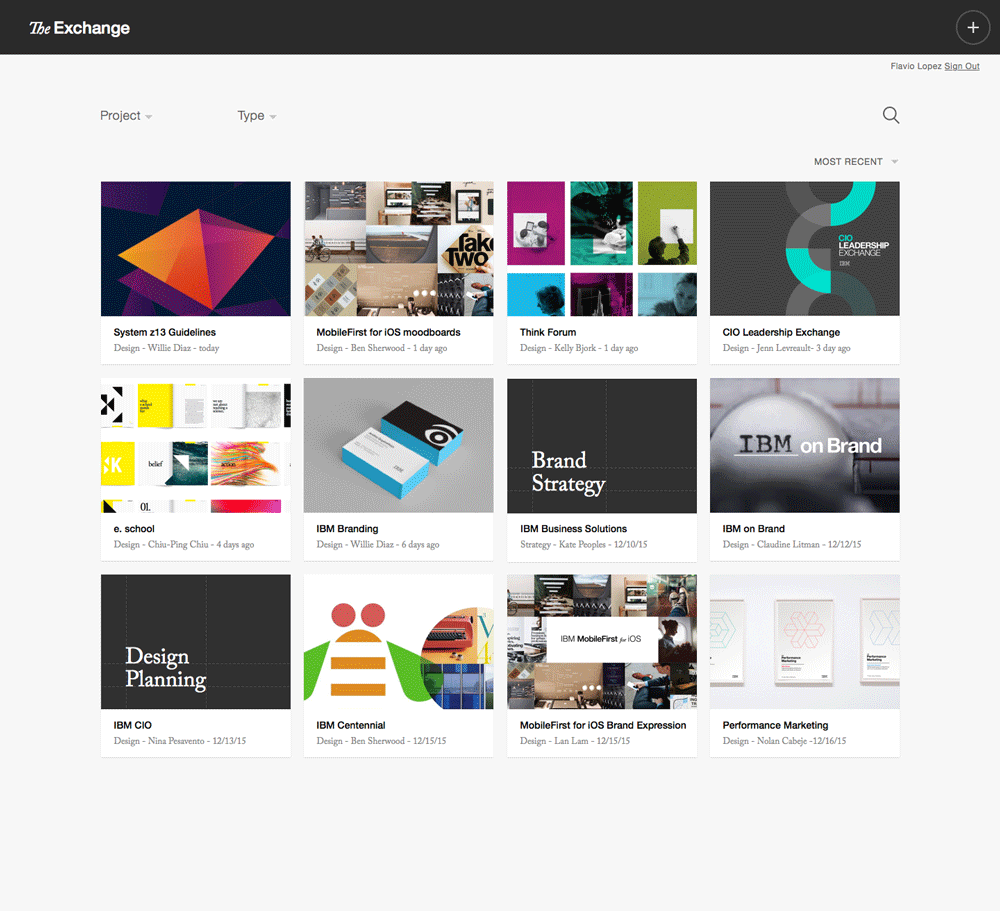Click 'Design - Claudine Litman - 12/12/15'

[x=791, y=544]
